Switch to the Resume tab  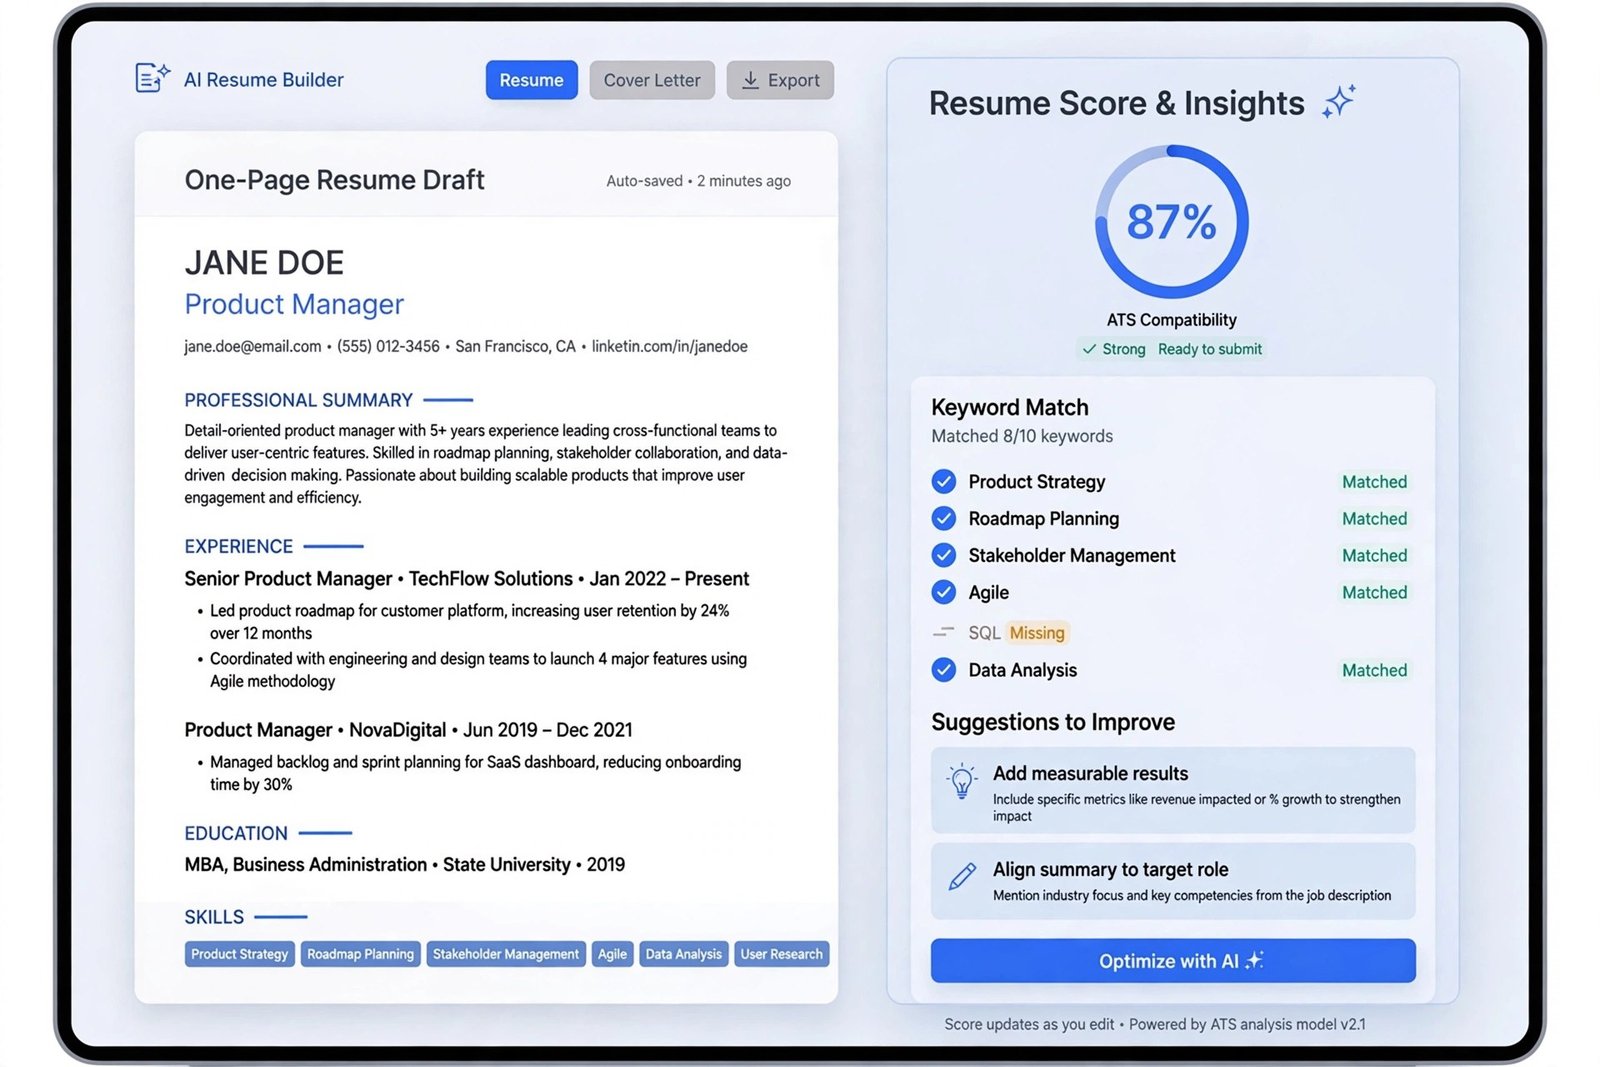click(x=532, y=80)
